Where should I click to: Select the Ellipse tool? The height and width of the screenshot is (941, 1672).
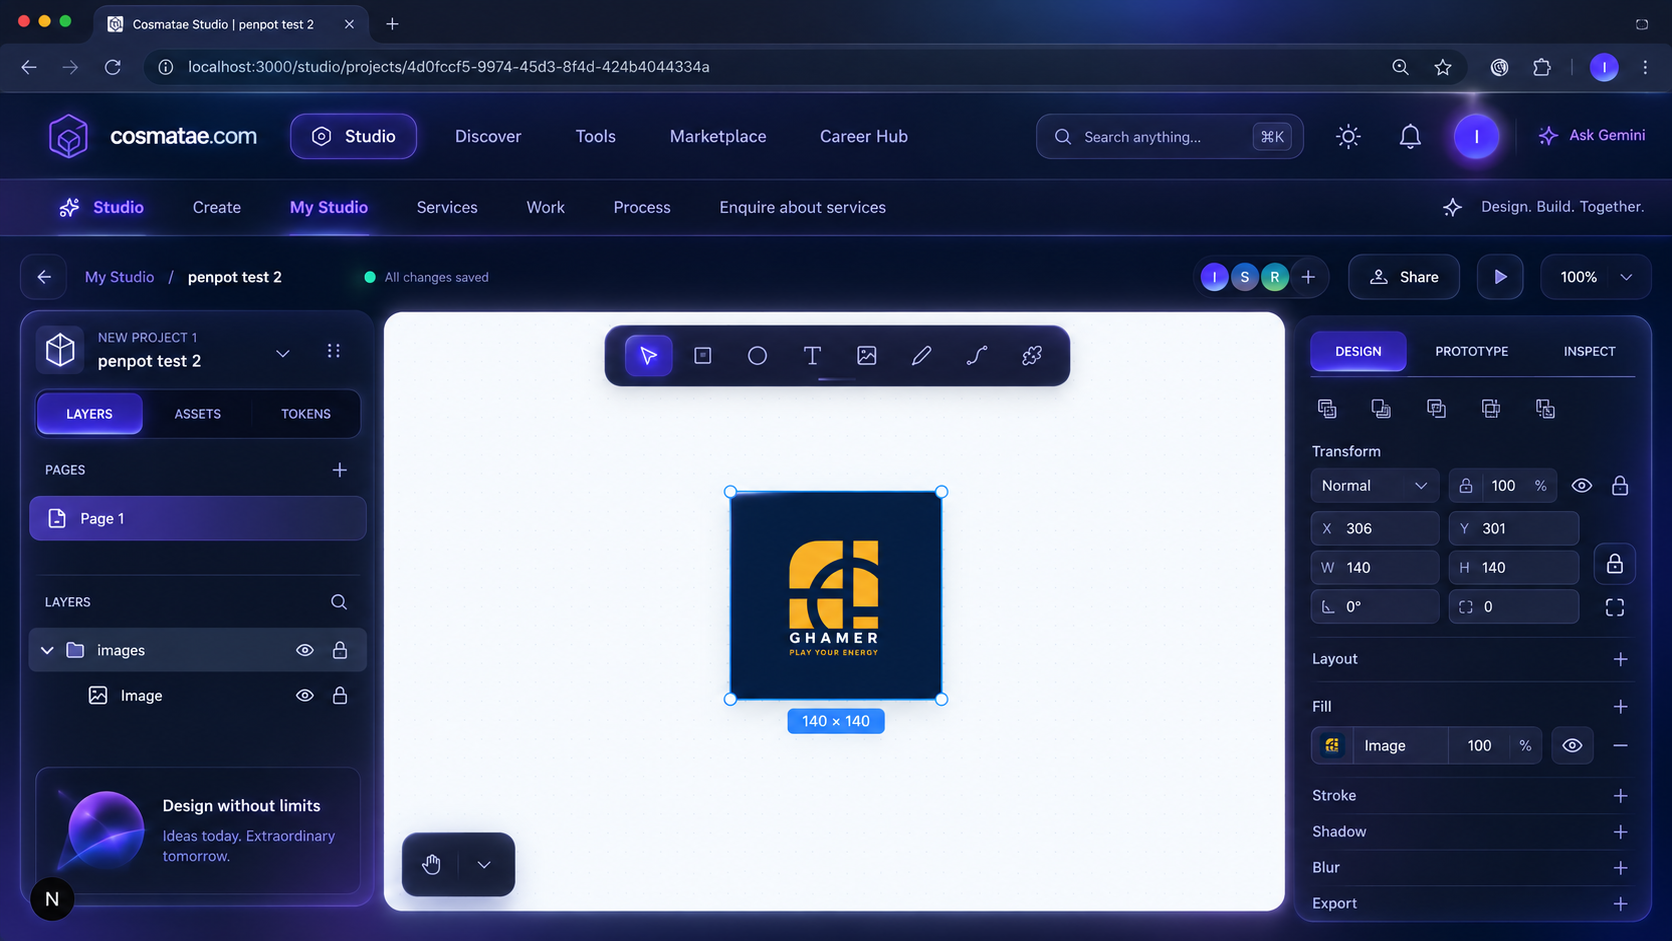pos(757,355)
